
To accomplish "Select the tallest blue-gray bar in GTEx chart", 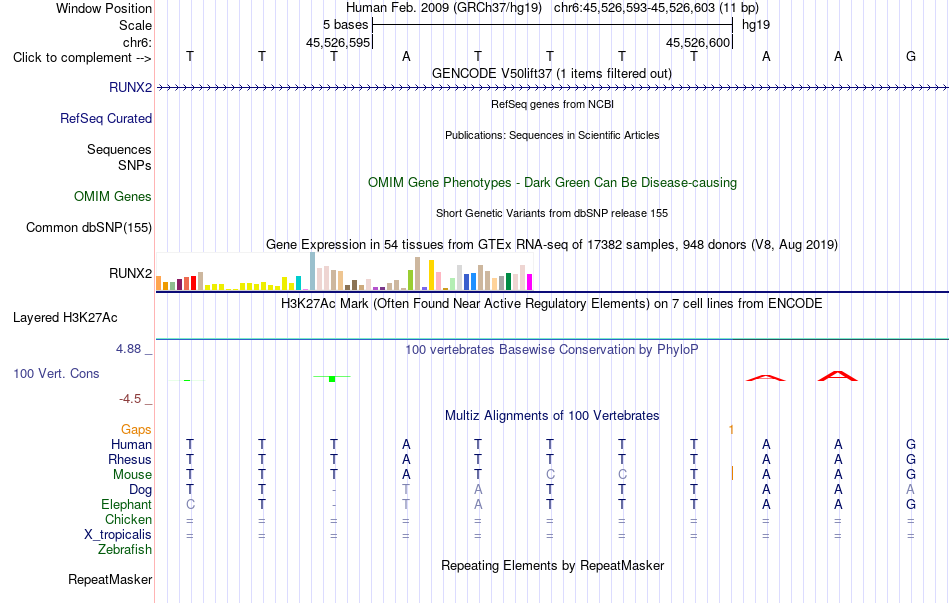I will (313, 272).
